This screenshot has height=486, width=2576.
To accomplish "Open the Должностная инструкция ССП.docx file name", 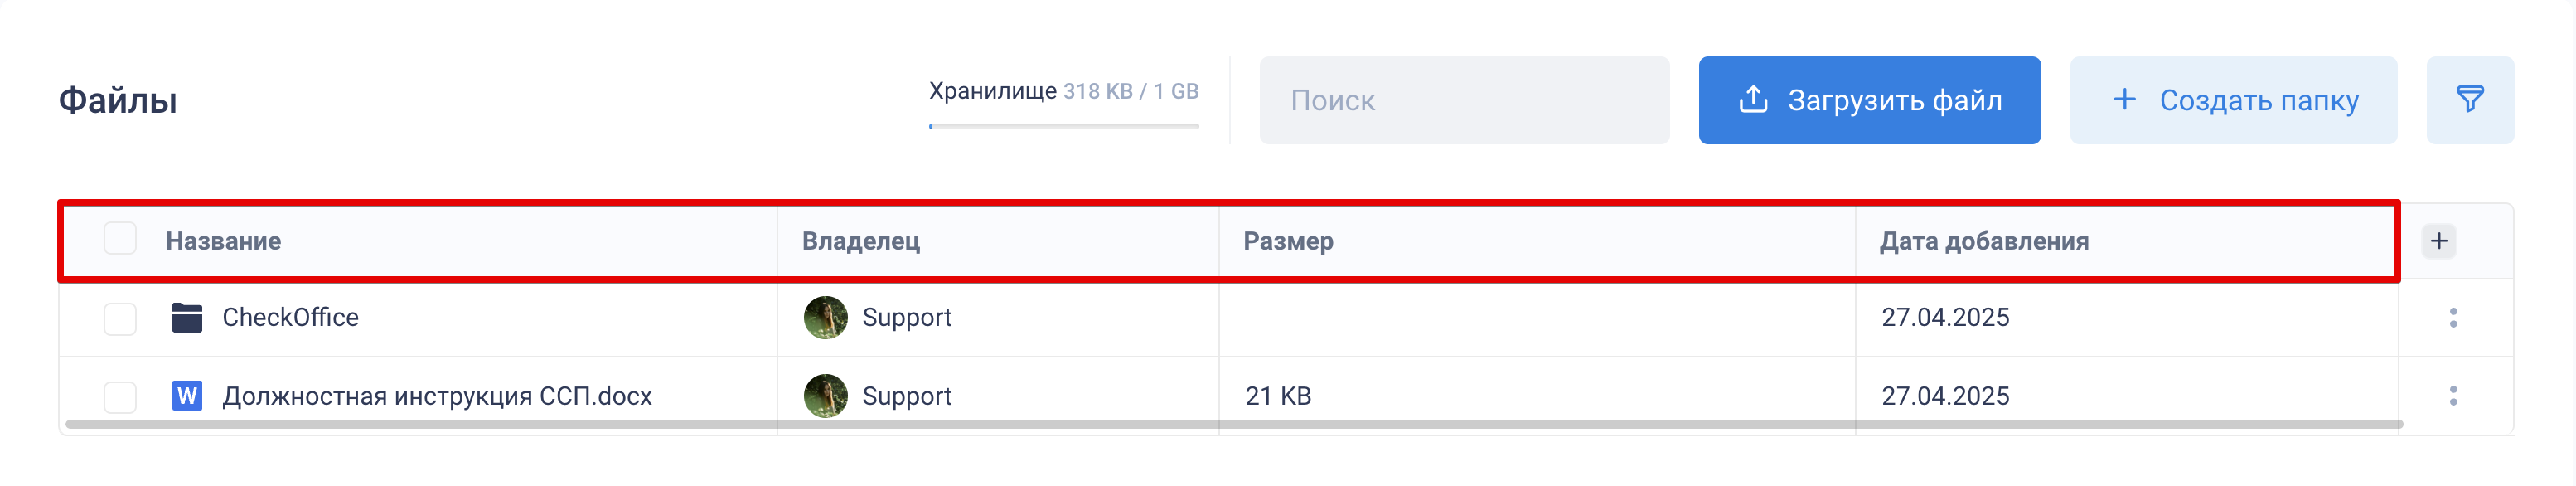I will 437,396.
